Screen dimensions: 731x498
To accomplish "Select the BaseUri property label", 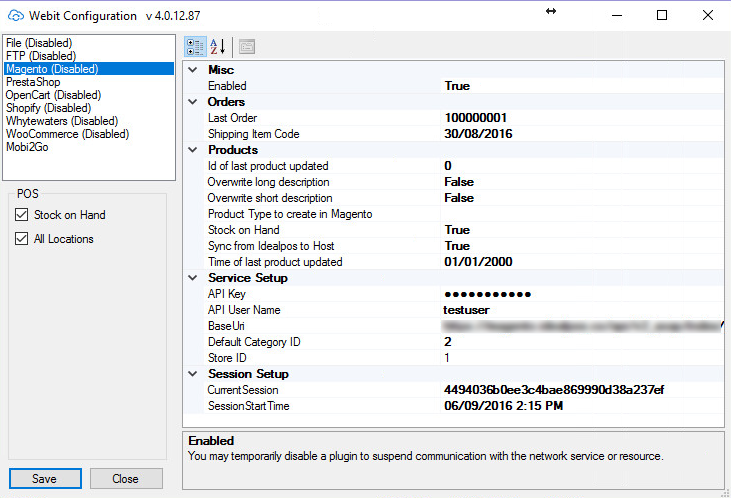I will pos(226,326).
